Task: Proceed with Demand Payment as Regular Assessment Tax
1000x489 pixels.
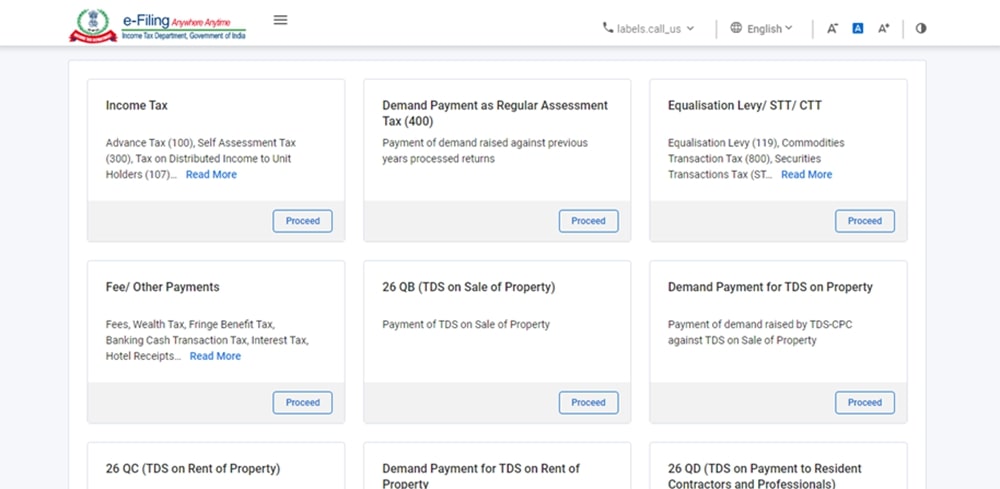Action: tap(588, 221)
